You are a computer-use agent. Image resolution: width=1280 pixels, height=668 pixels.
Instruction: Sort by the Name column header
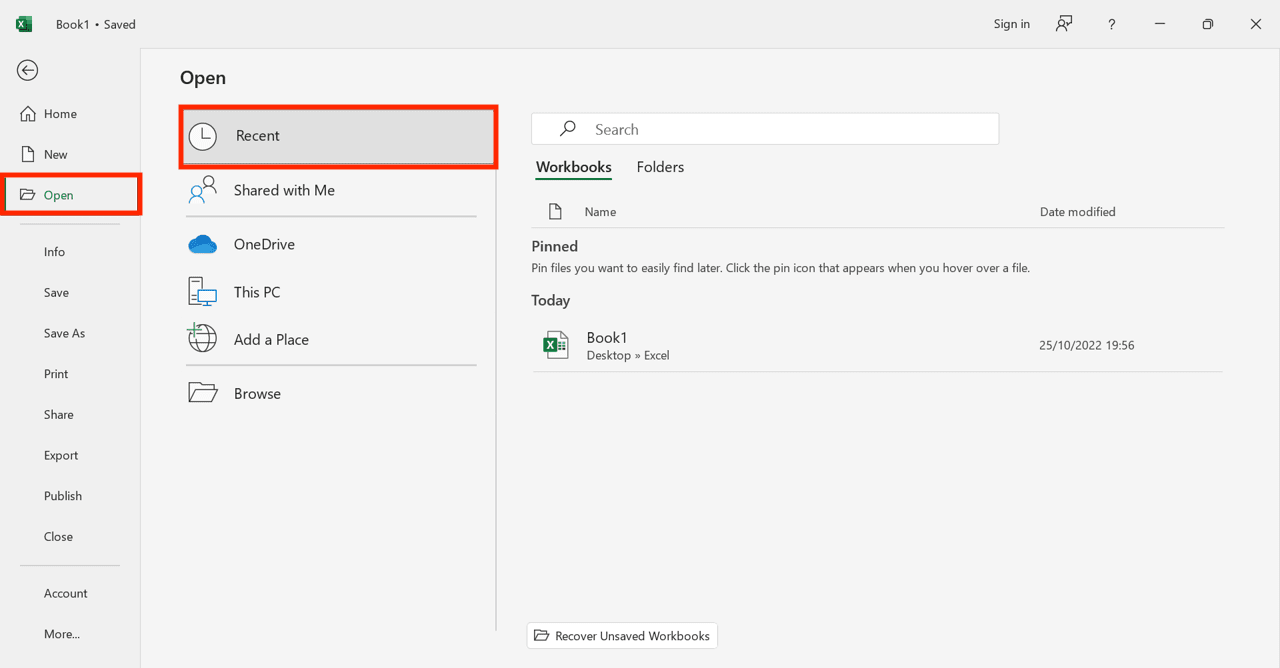(x=600, y=212)
